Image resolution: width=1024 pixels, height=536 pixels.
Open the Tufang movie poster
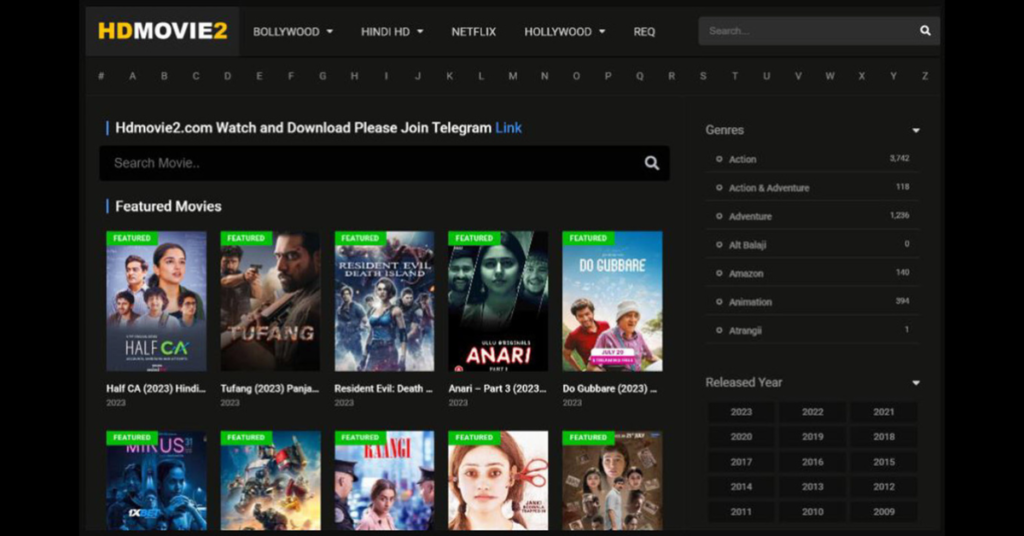click(x=270, y=301)
